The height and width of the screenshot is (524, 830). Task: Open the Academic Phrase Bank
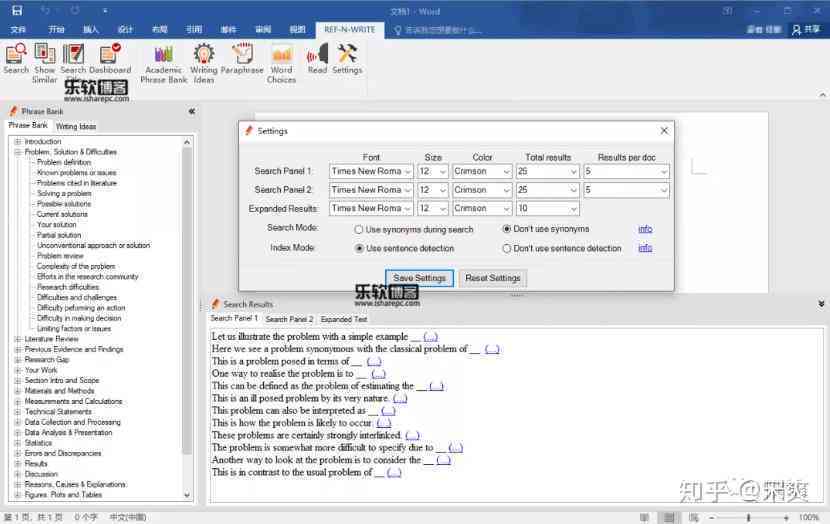tap(164, 64)
